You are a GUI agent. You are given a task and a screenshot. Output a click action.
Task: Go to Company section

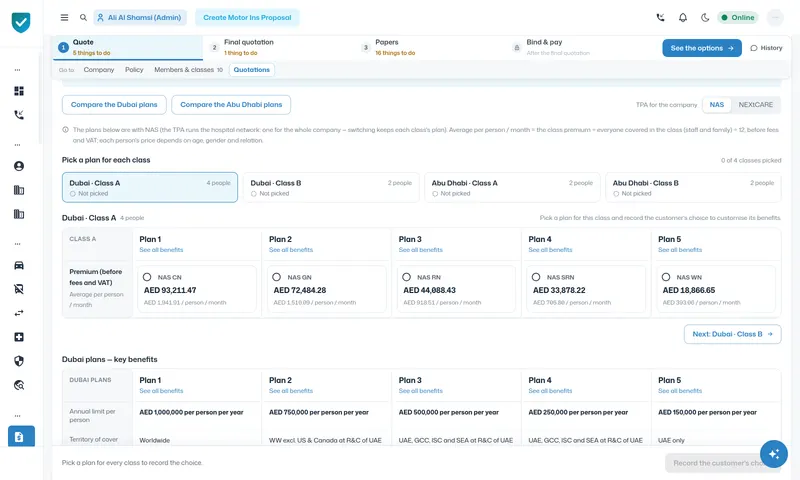tap(99, 70)
